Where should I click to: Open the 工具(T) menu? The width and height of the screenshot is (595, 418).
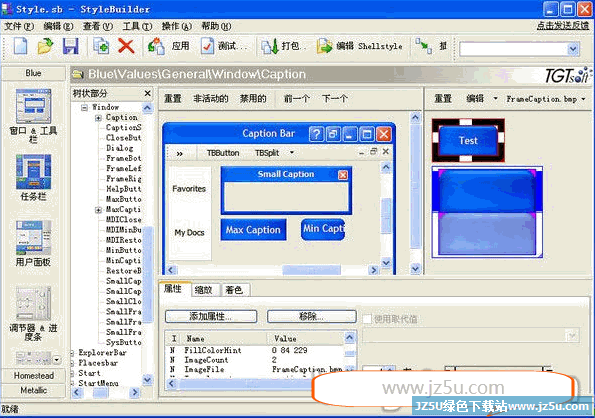[137, 26]
